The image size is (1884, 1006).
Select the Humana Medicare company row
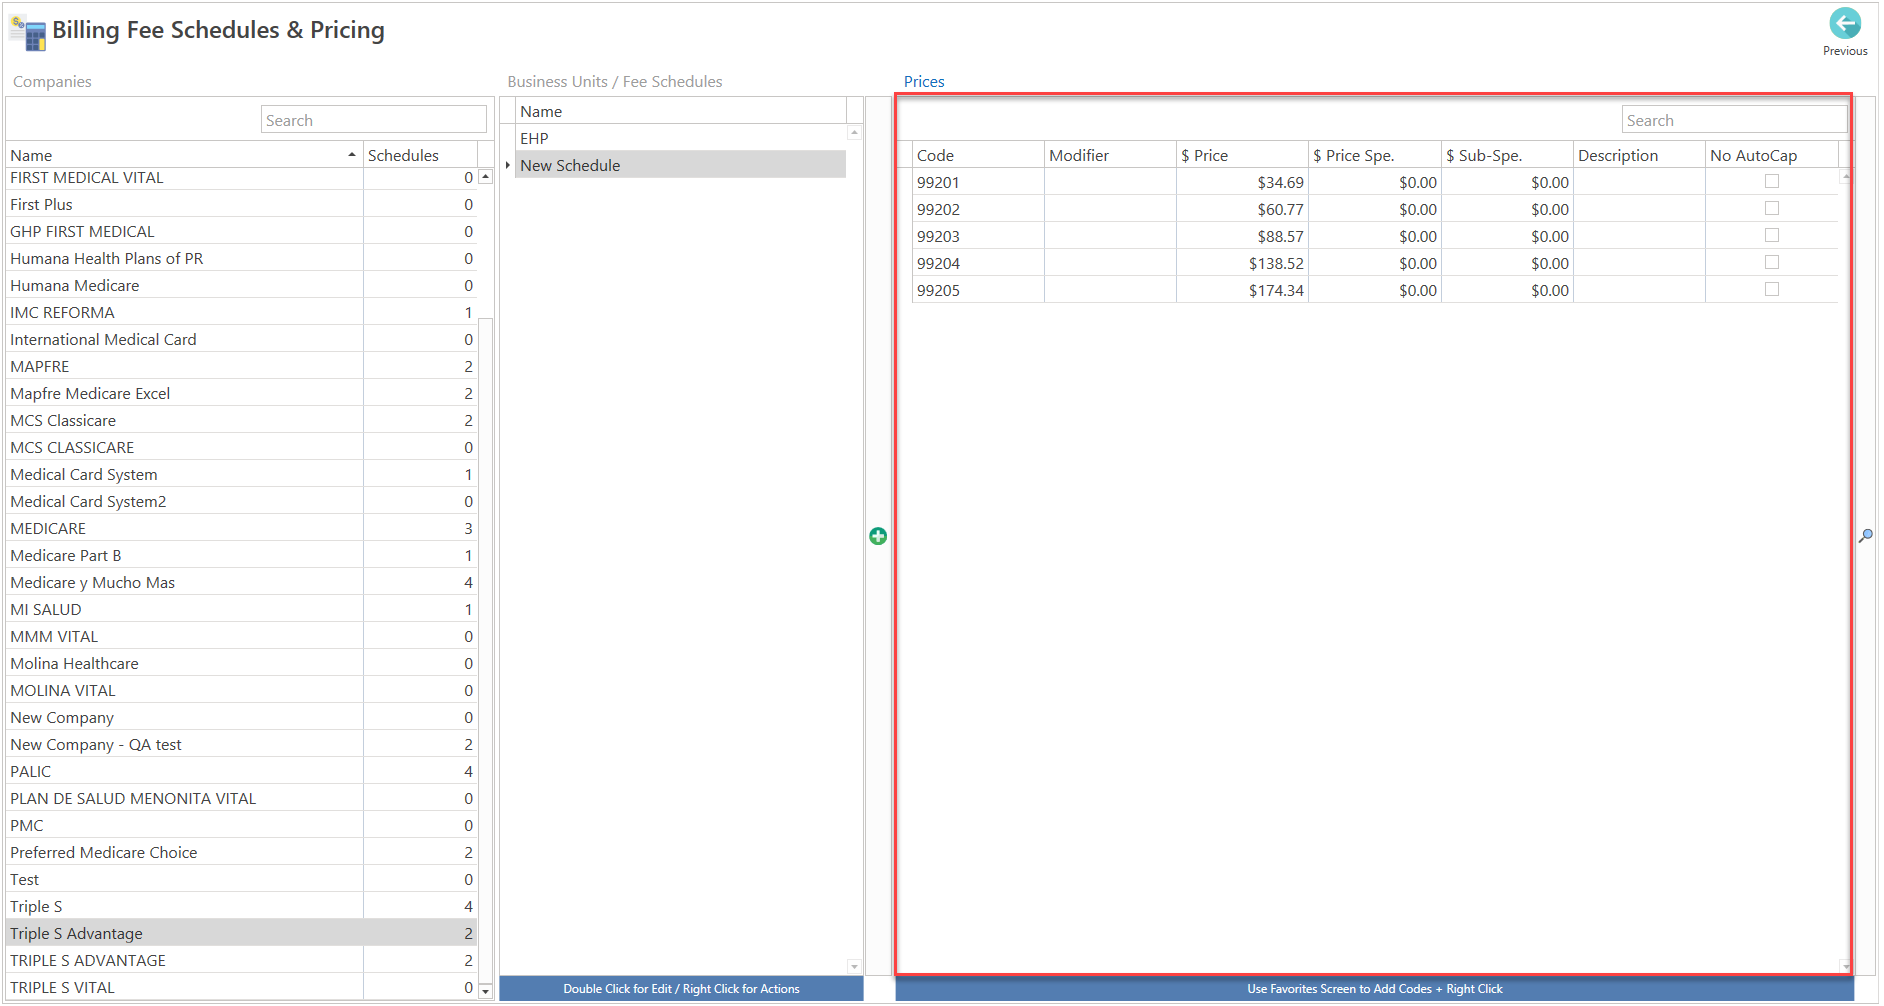click(241, 285)
